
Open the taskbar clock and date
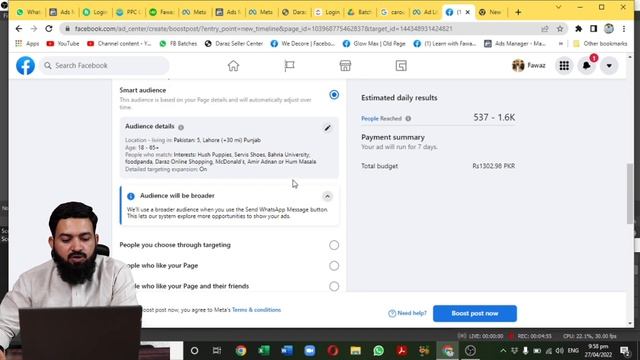click(598, 351)
